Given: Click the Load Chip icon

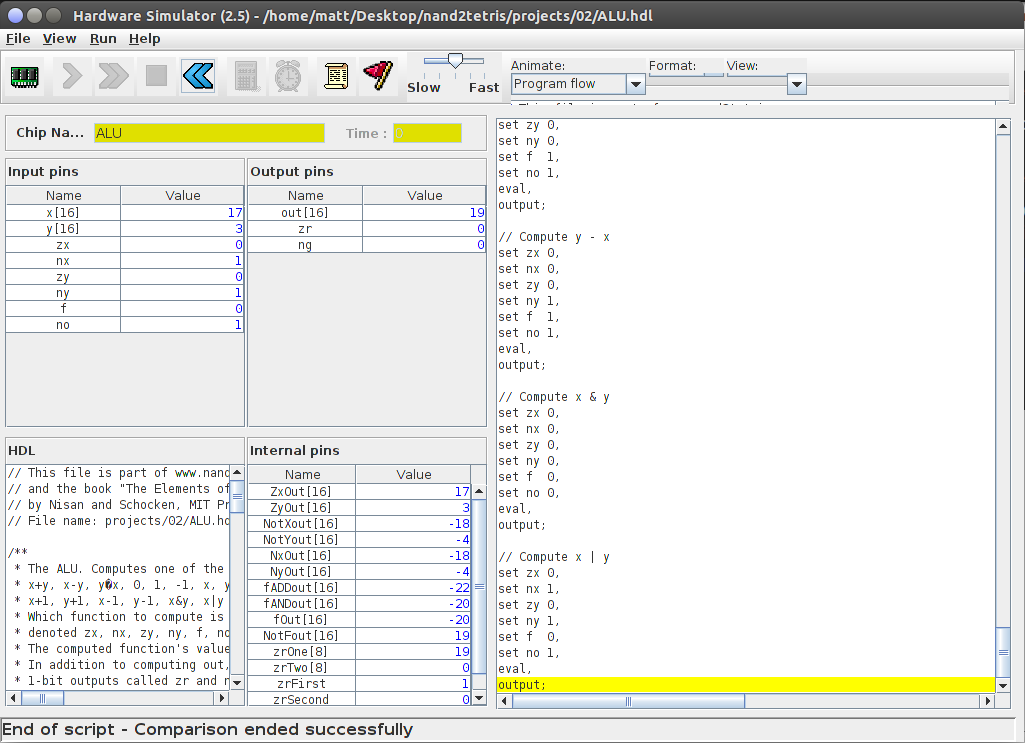Looking at the screenshot, I should point(26,75).
